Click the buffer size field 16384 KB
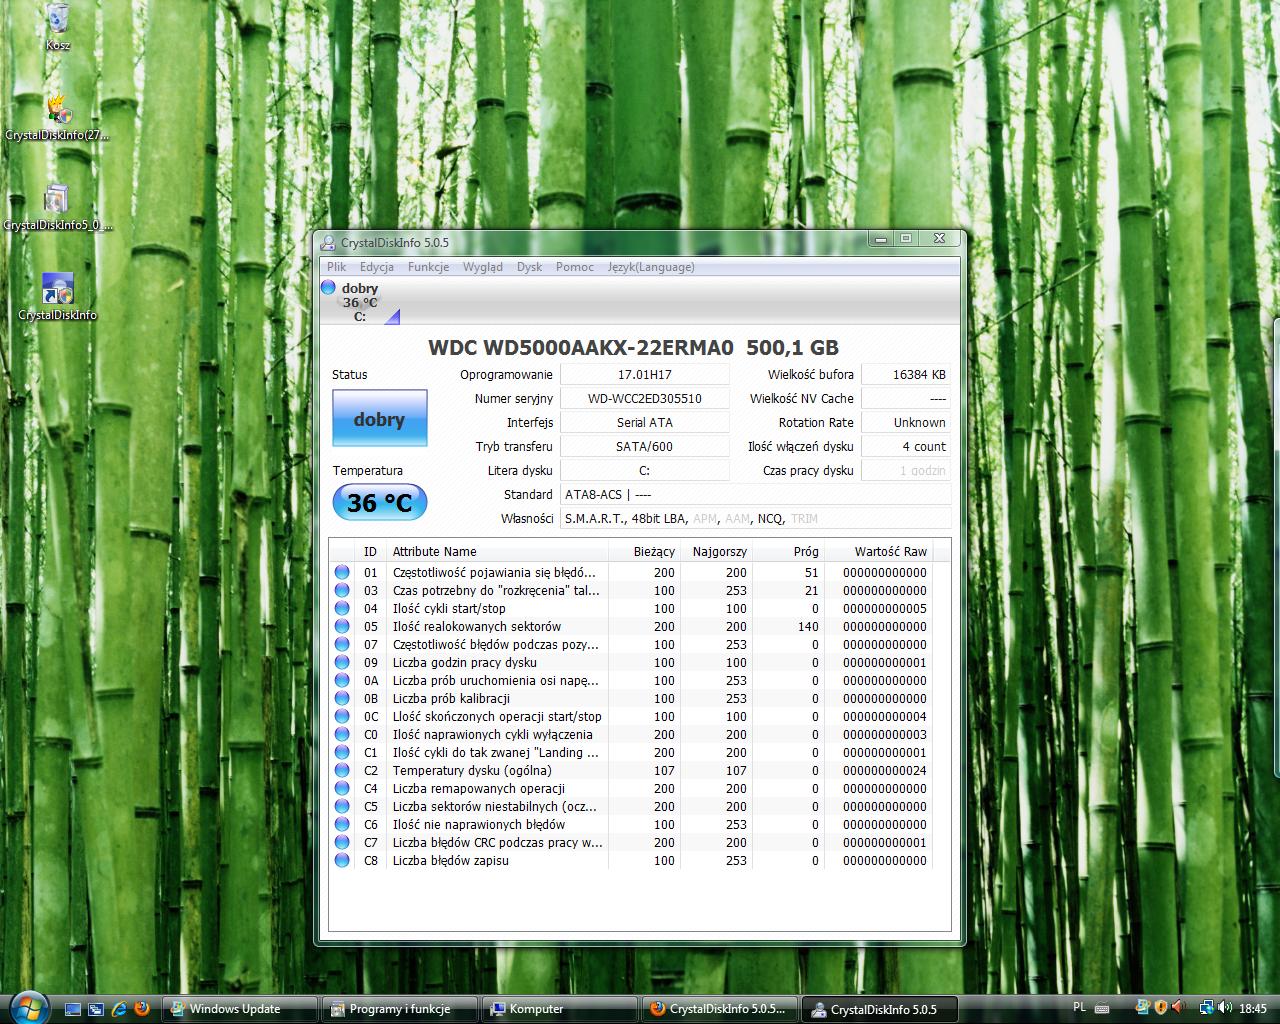The width and height of the screenshot is (1280, 1024). (x=906, y=374)
